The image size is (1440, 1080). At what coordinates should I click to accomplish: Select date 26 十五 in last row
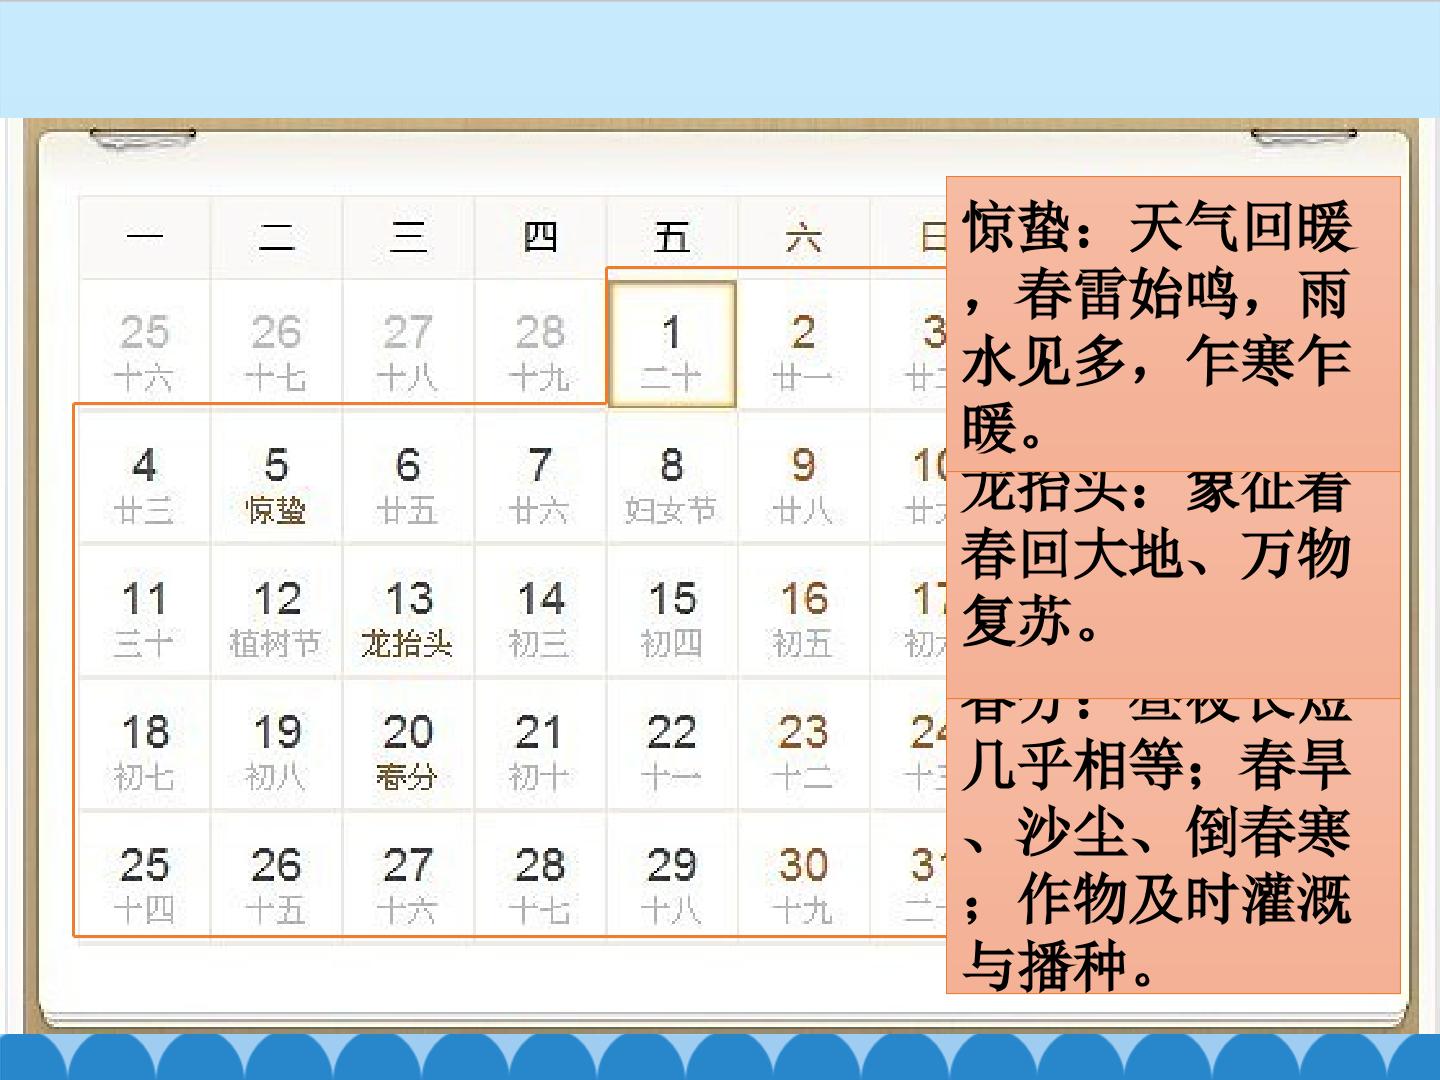(276, 877)
